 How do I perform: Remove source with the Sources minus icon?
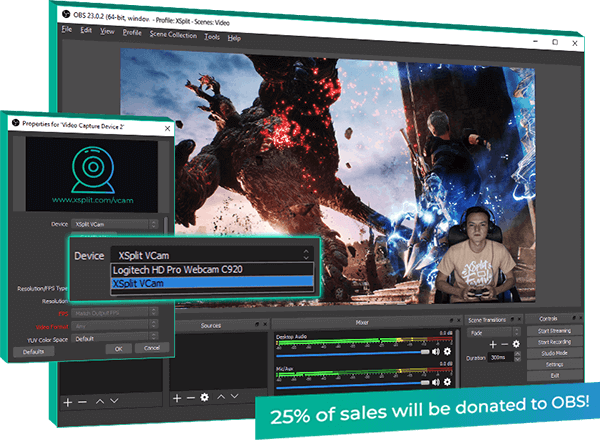[191, 398]
